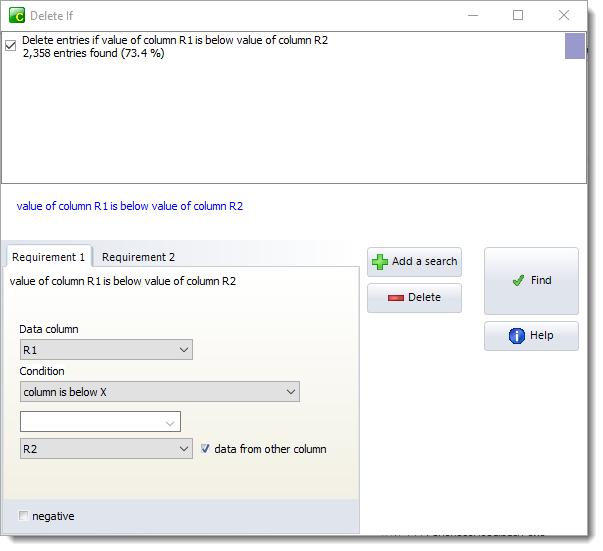This screenshot has height=551, width=603.
Task: Click the Delete button
Action: 414,298
